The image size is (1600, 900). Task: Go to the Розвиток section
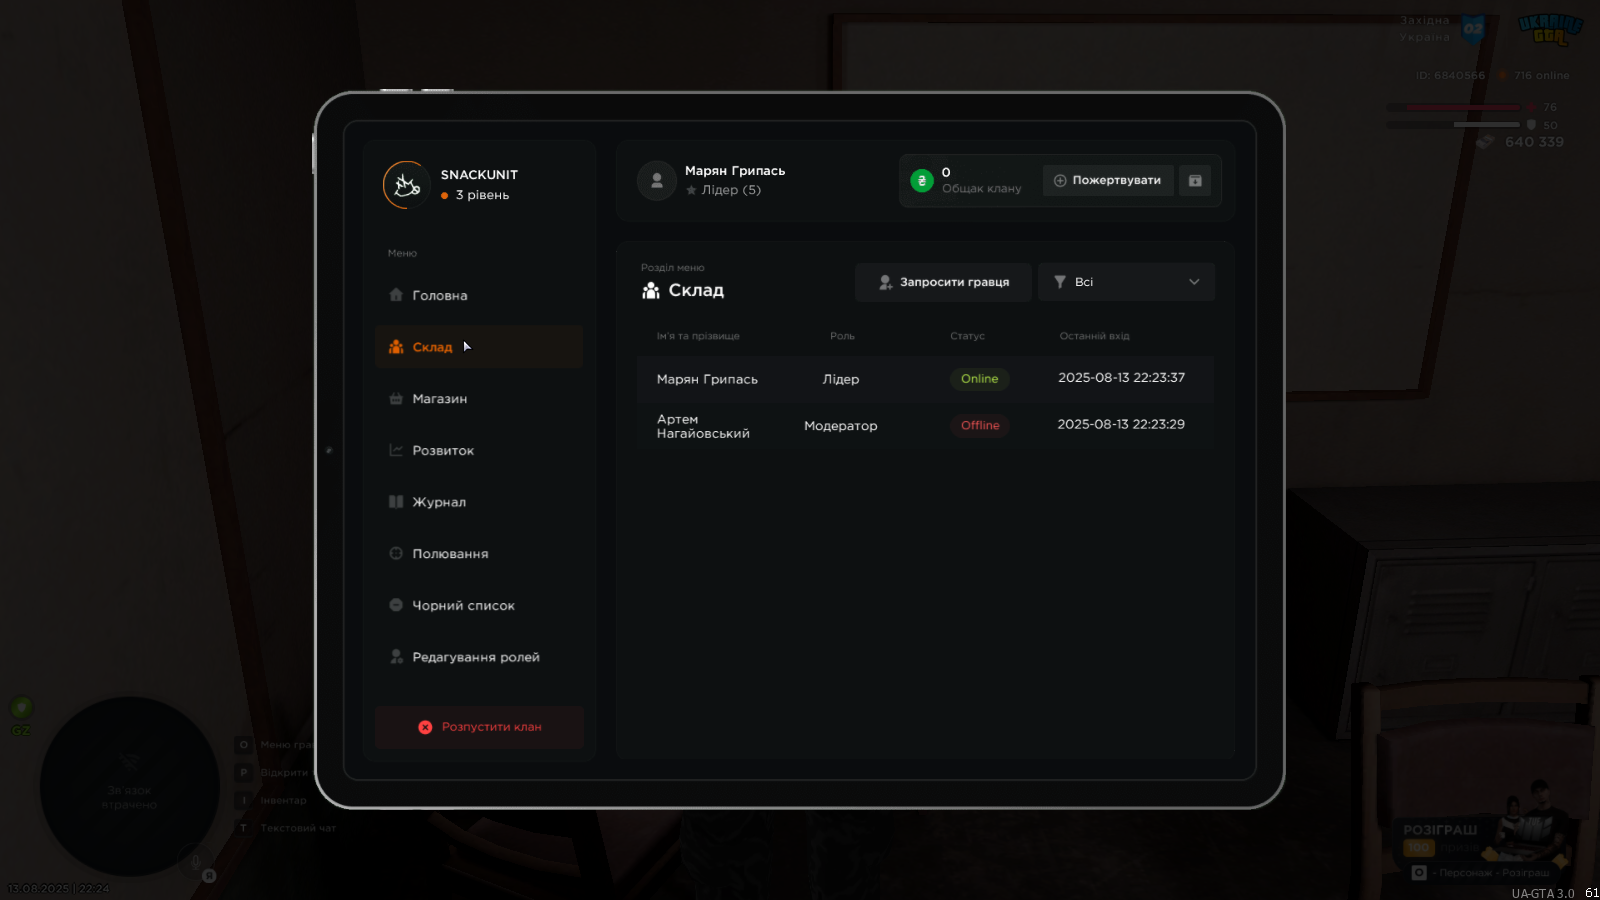(478, 451)
